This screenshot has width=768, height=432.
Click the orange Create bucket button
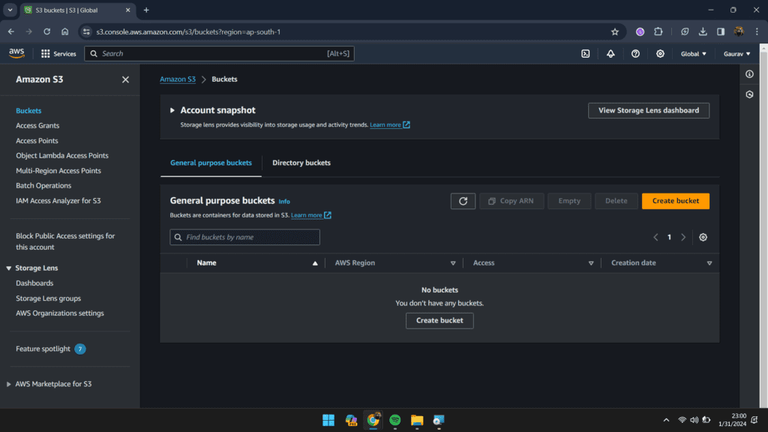coord(675,201)
